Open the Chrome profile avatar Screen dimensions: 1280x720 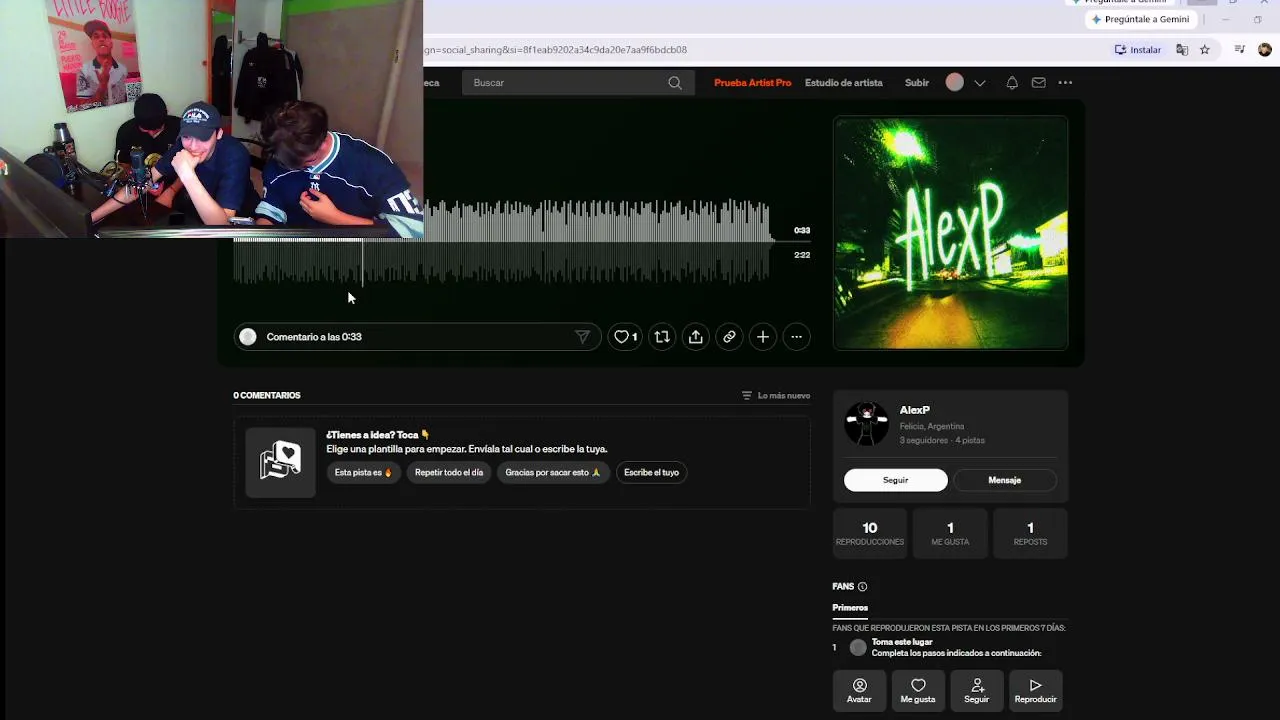pos(1265,50)
